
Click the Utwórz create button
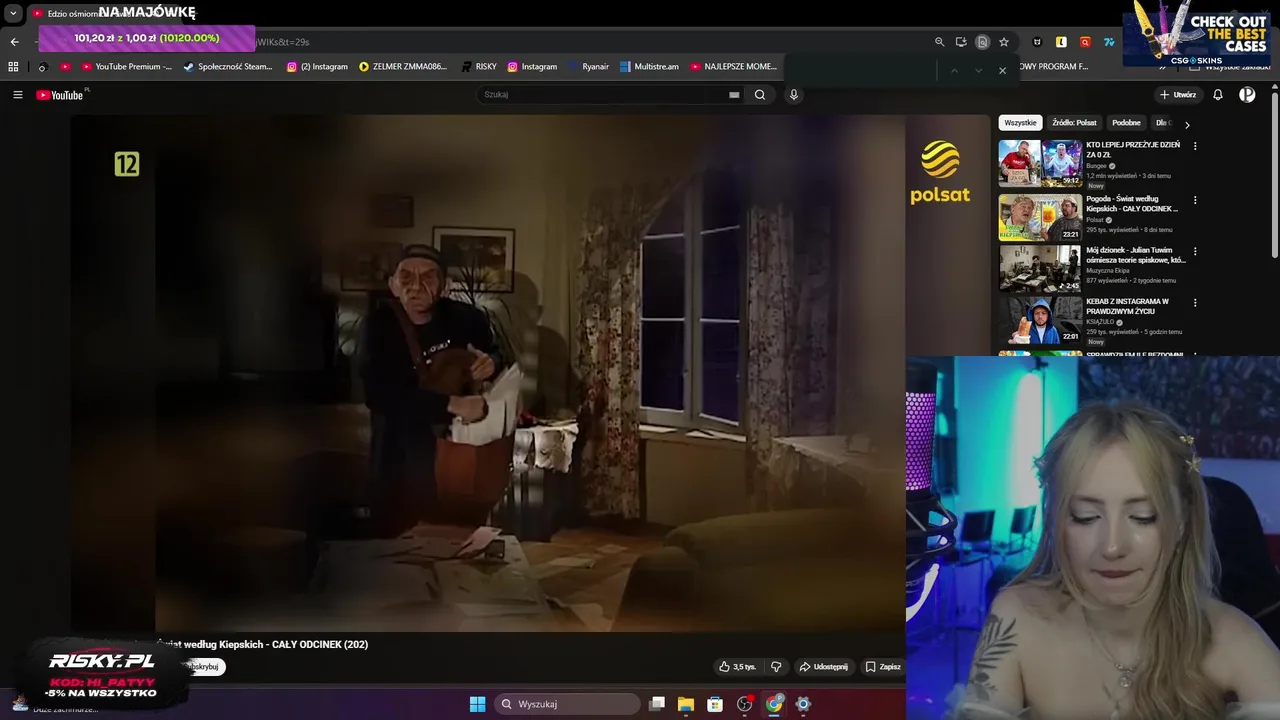(1177, 95)
